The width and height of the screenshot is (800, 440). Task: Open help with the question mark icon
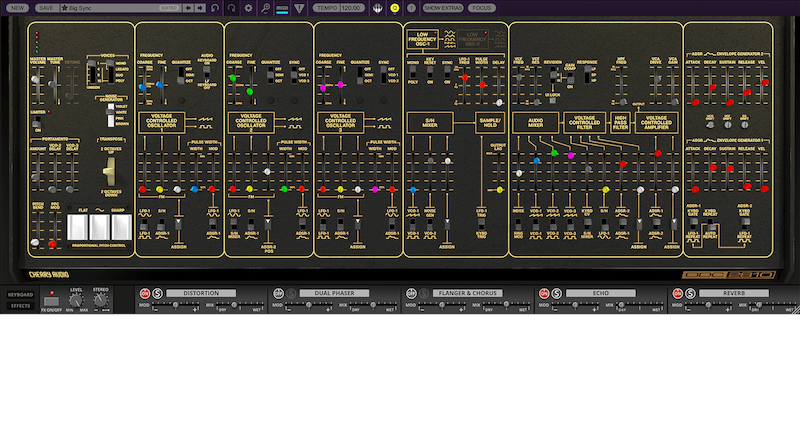click(411, 8)
